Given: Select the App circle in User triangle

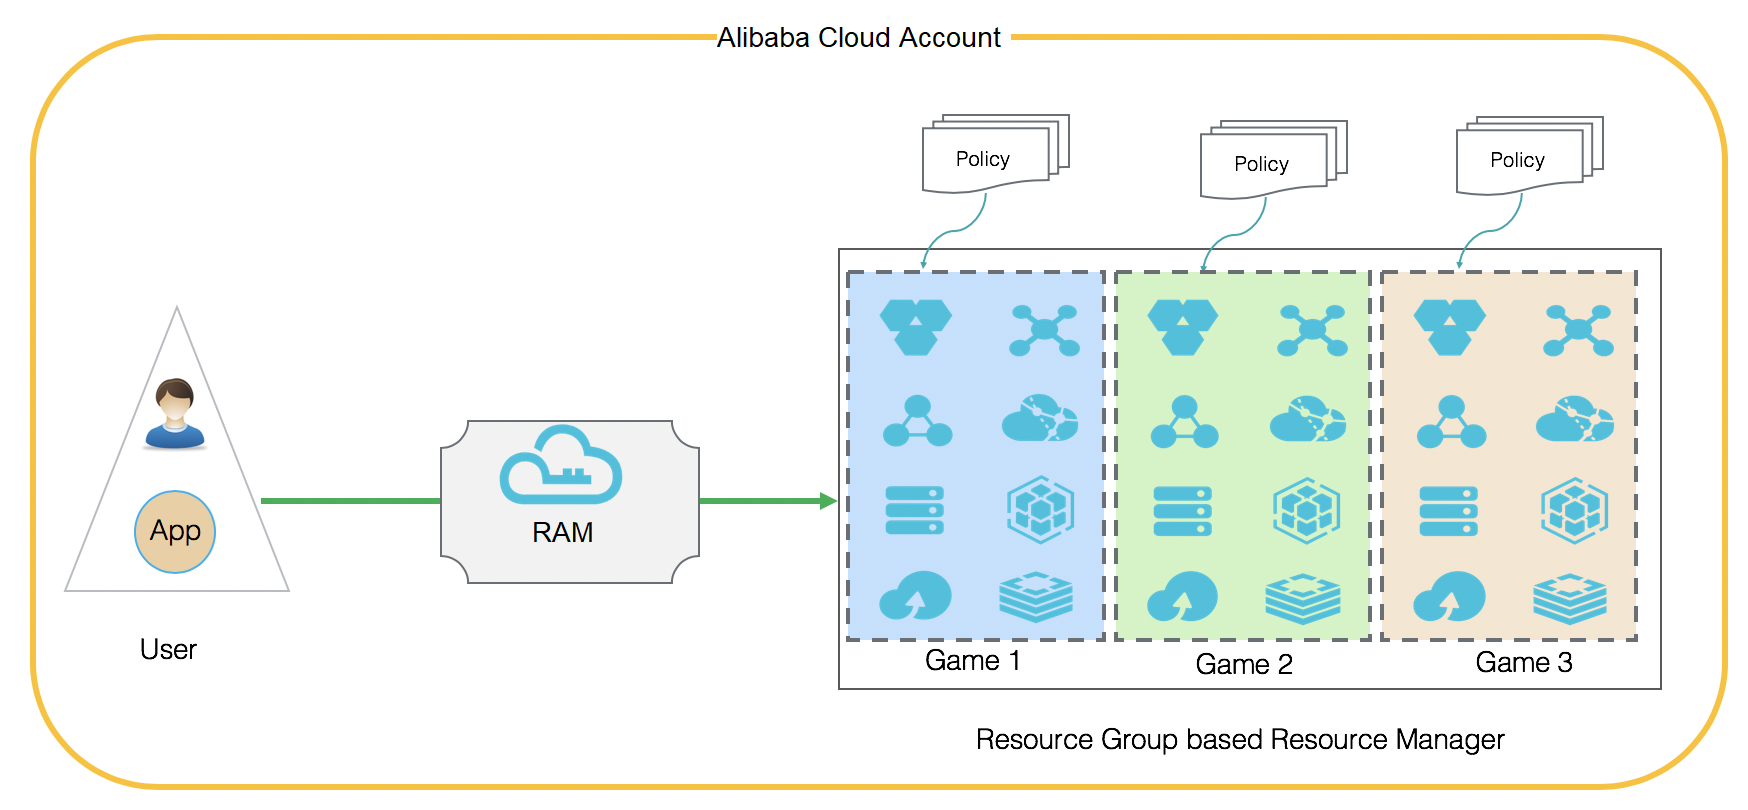Looking at the screenshot, I should 175,531.
